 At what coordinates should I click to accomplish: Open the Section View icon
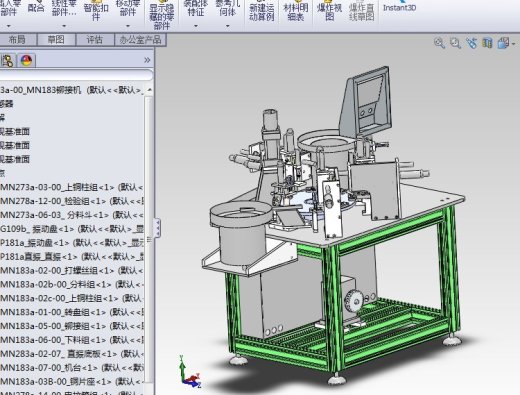[x=487, y=43]
